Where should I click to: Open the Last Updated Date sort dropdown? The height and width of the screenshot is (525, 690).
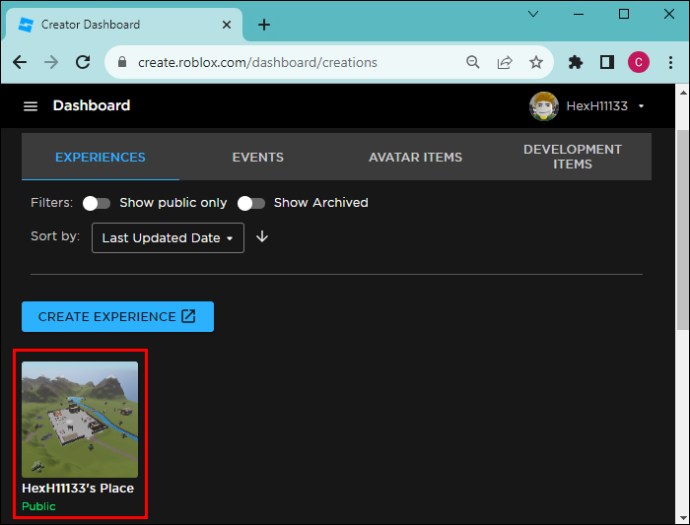coord(168,238)
